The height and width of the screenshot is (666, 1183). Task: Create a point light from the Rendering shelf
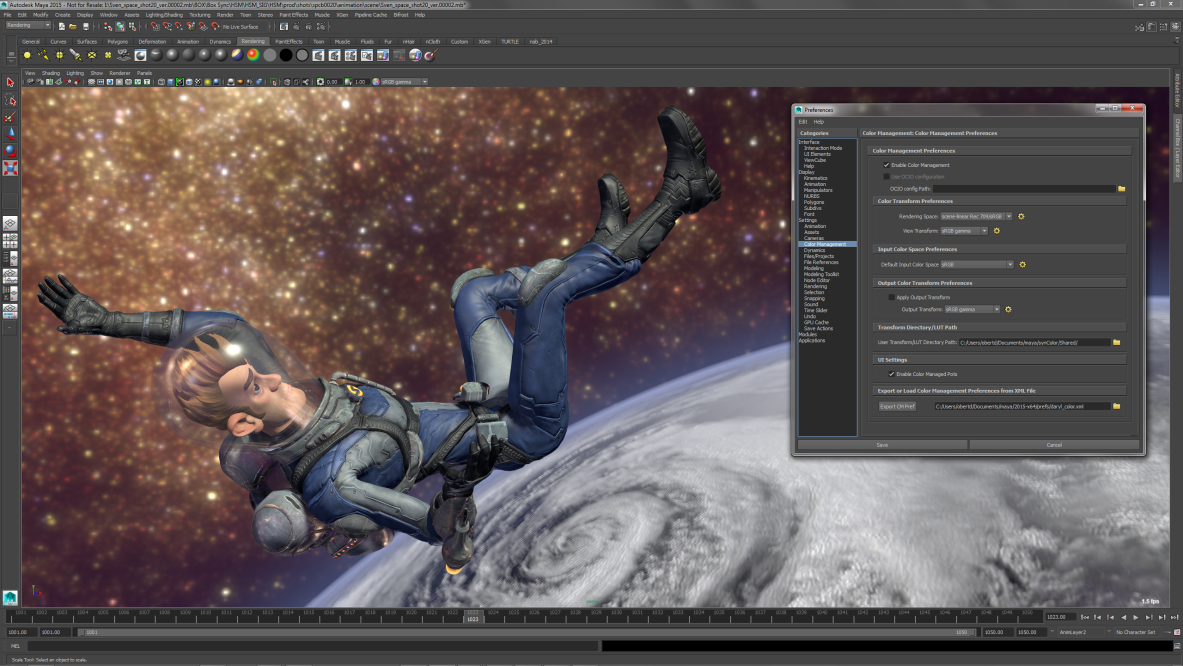60,56
